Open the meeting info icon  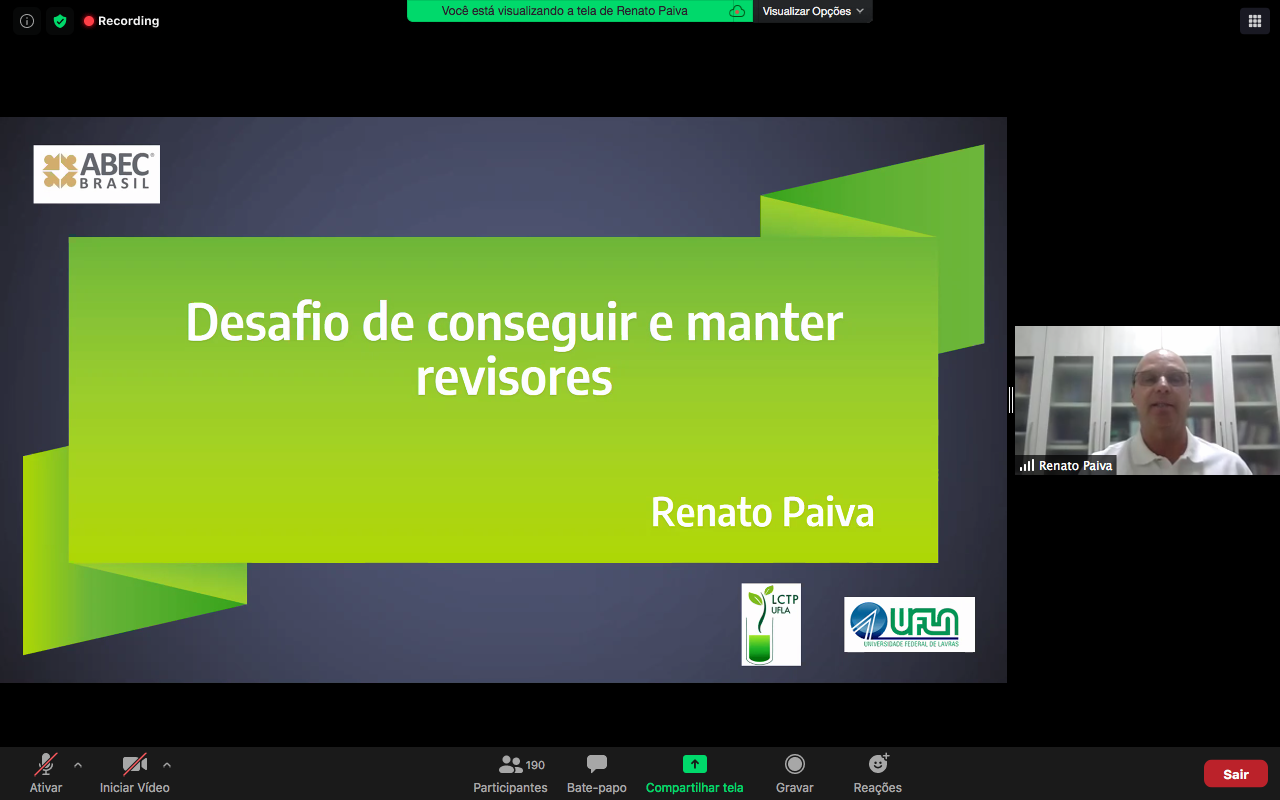pos(27,21)
